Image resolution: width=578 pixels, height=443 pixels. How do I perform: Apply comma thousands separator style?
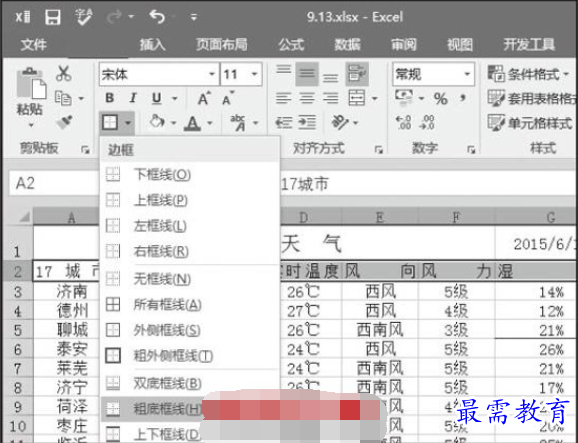(x=463, y=98)
